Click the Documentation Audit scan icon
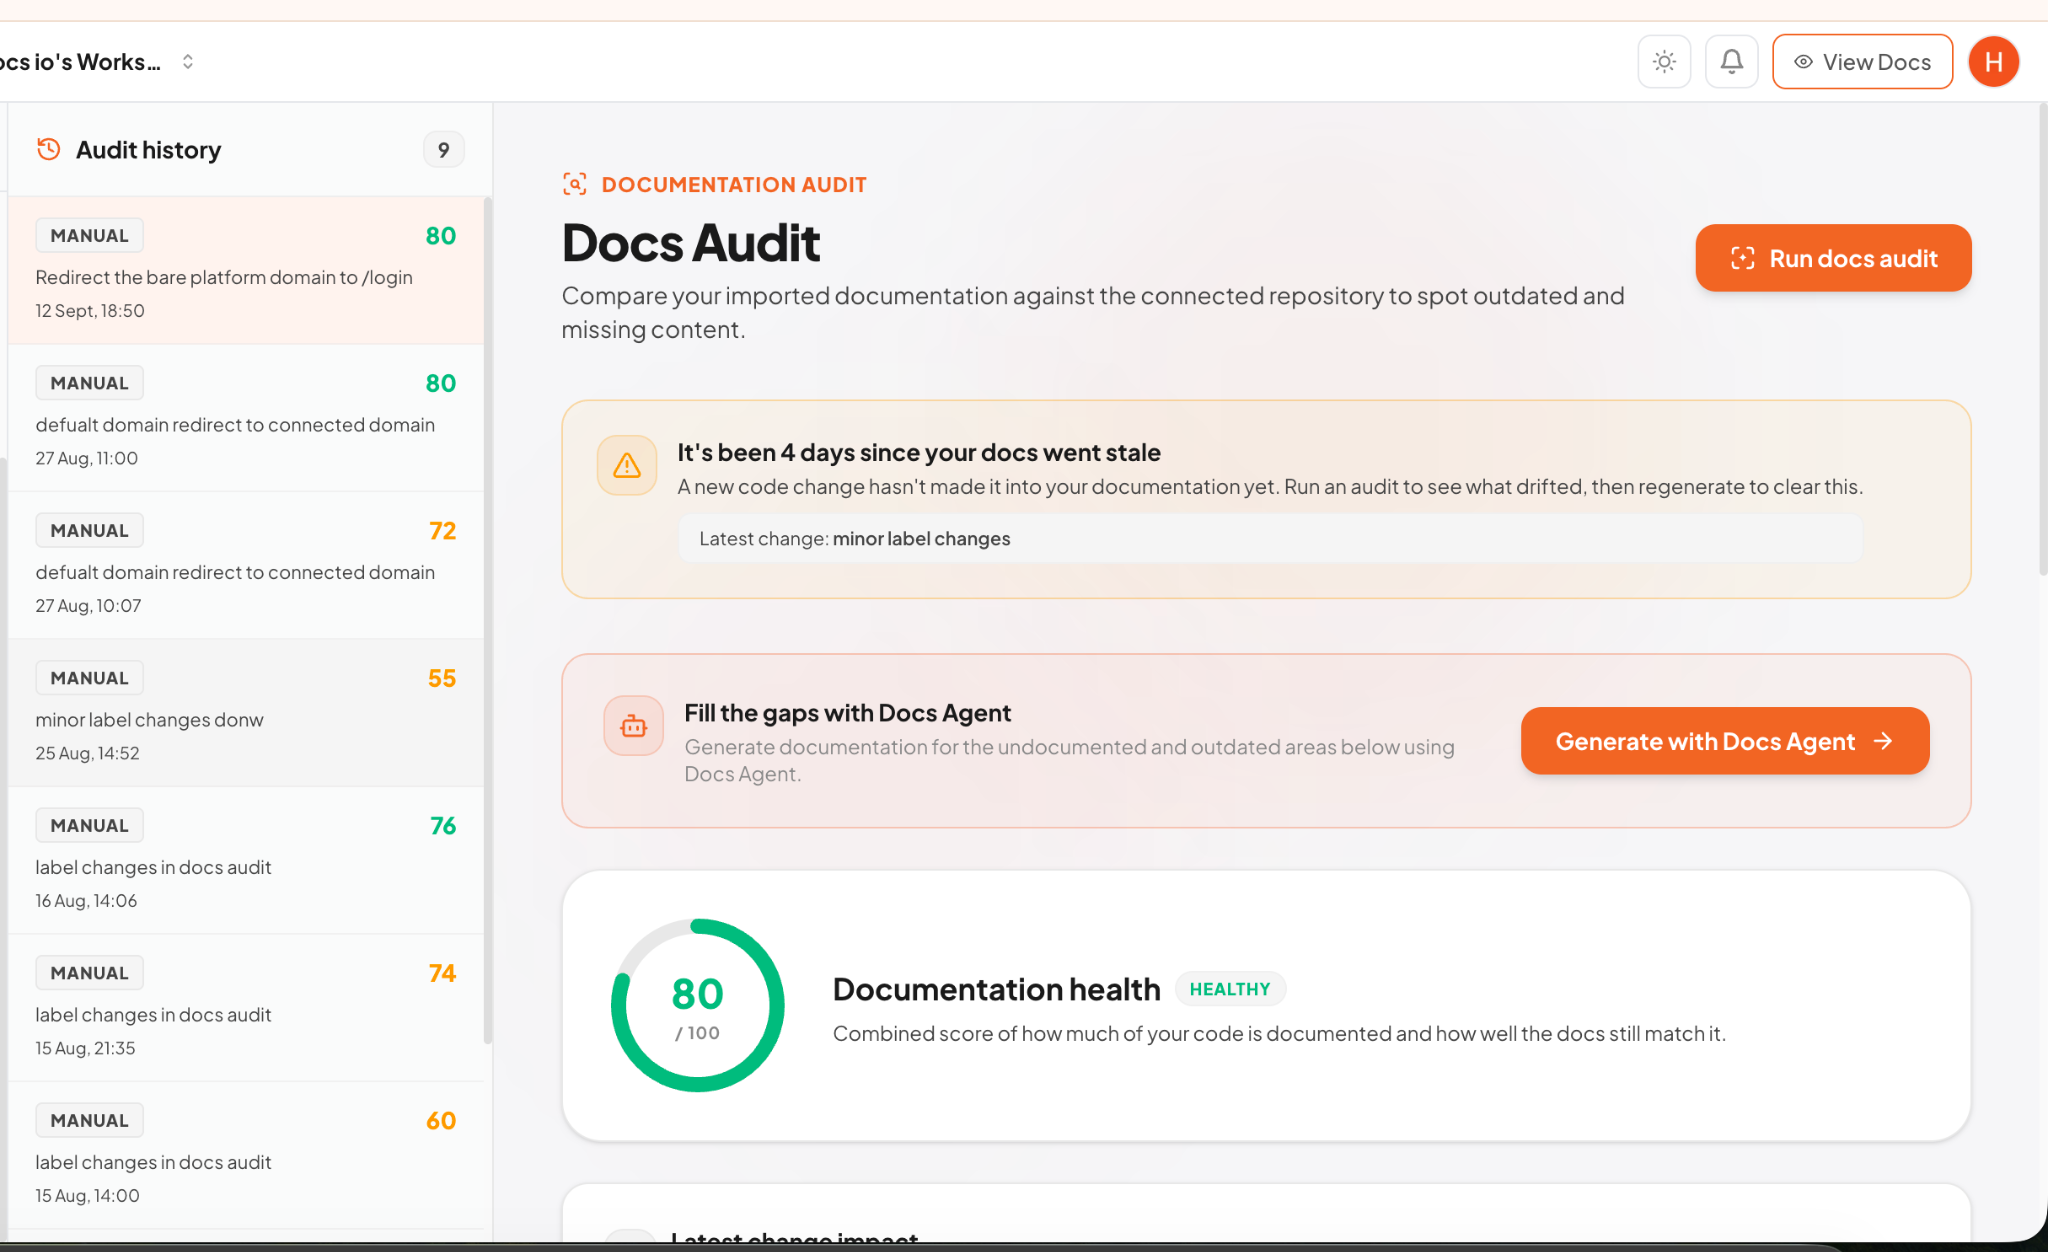Image resolution: width=2048 pixels, height=1252 pixels. [574, 184]
